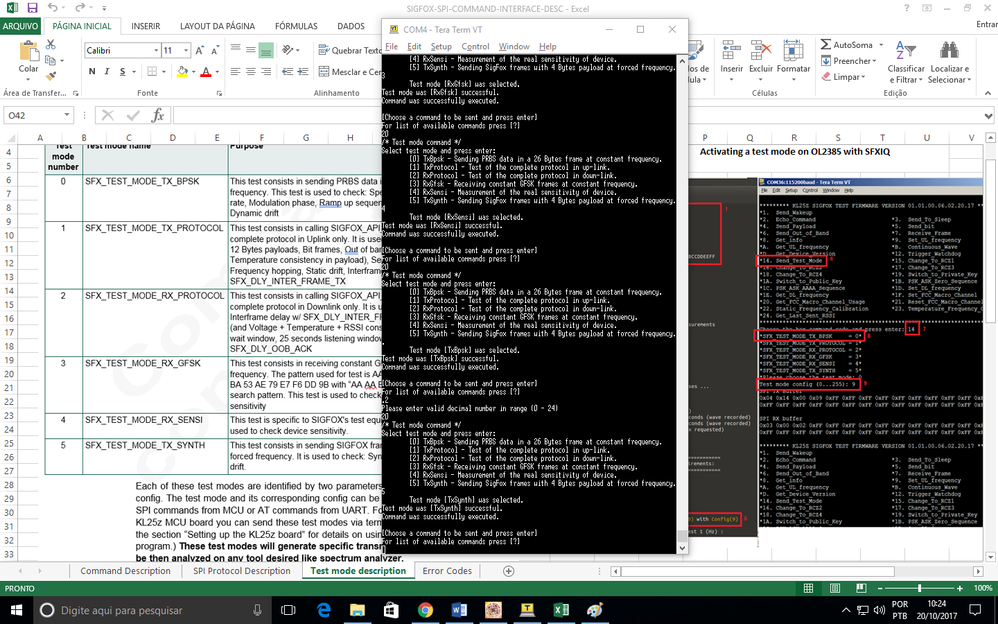Apply yellow fill color bucket
The height and width of the screenshot is (624, 998).
(x=183, y=71)
